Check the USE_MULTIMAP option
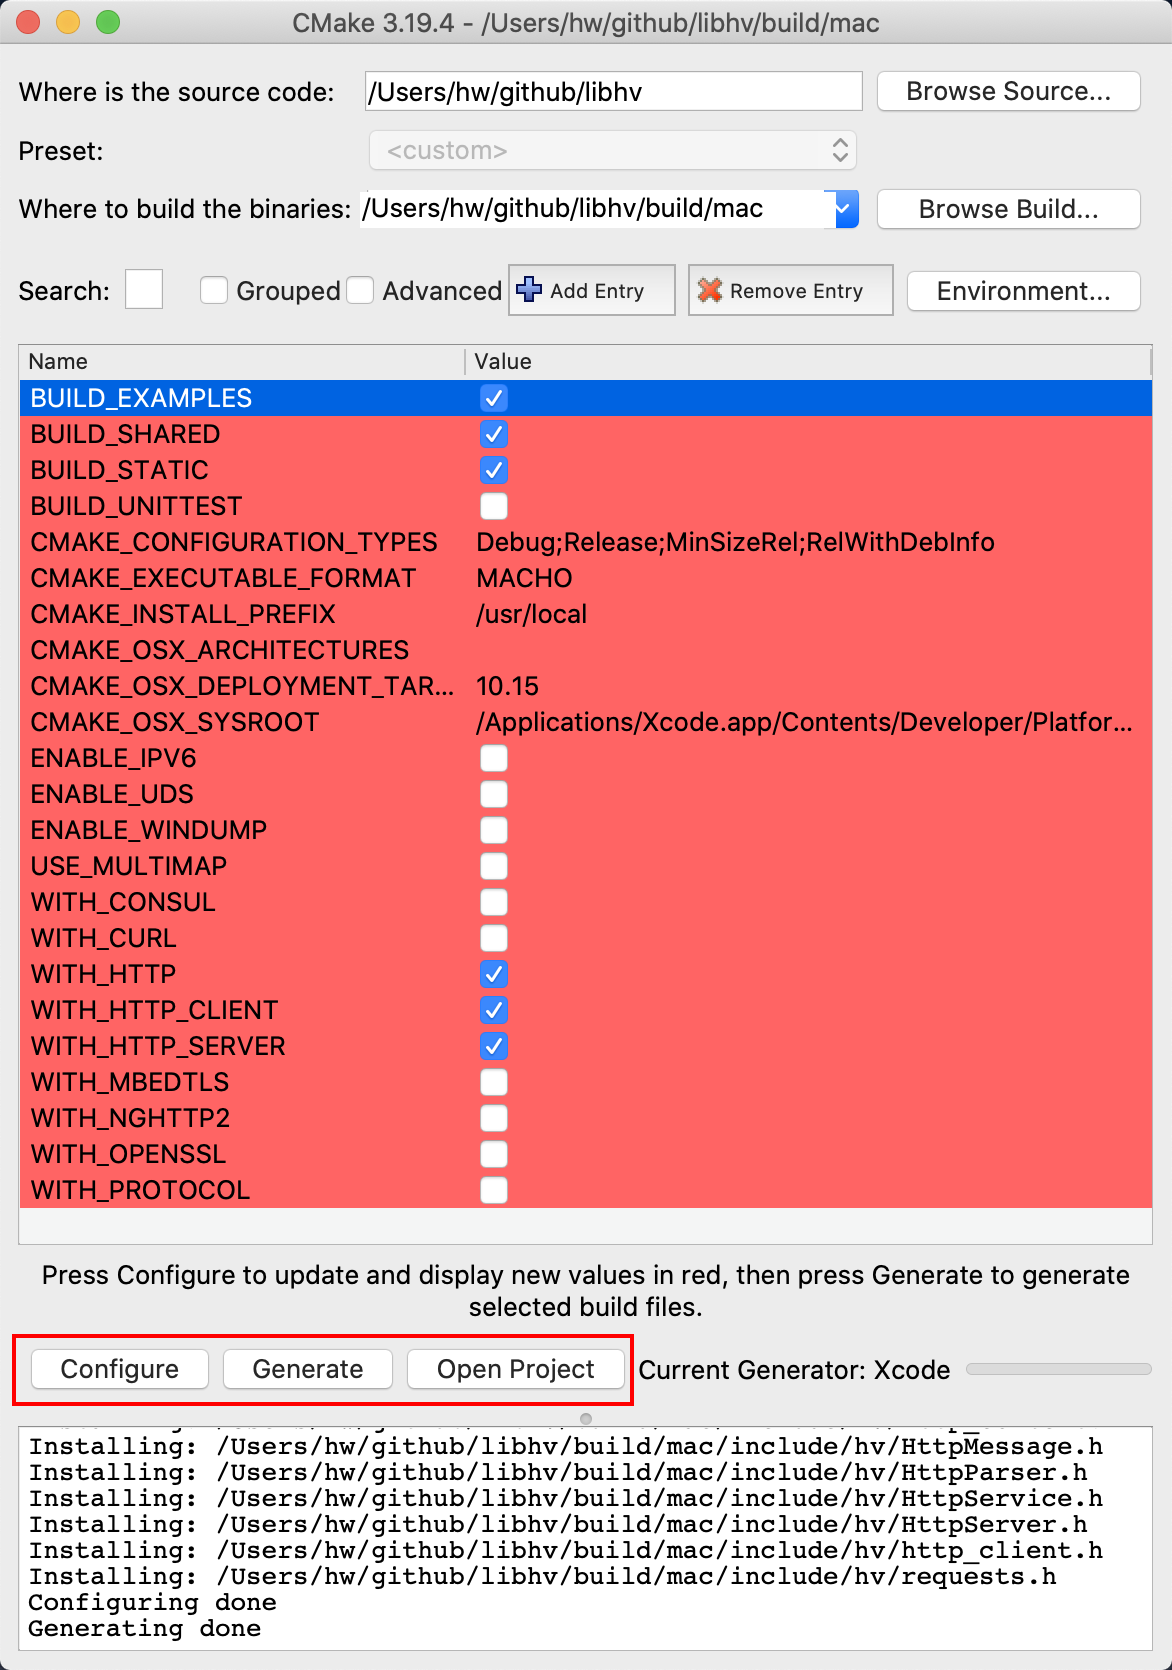The image size is (1172, 1670). pyautogui.click(x=494, y=866)
